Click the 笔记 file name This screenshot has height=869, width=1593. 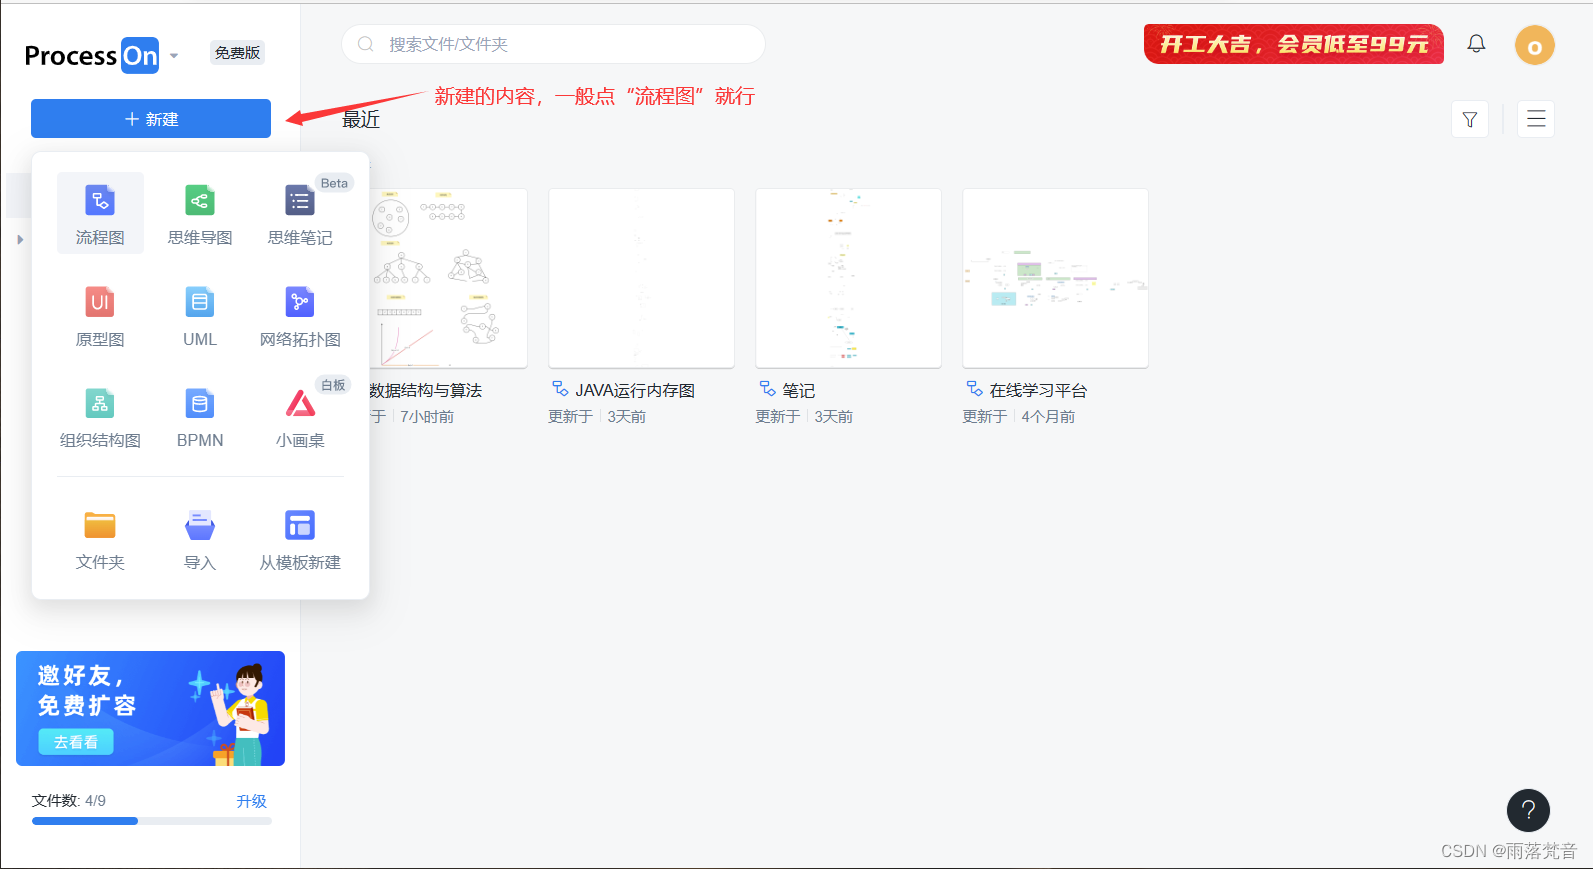click(x=799, y=390)
